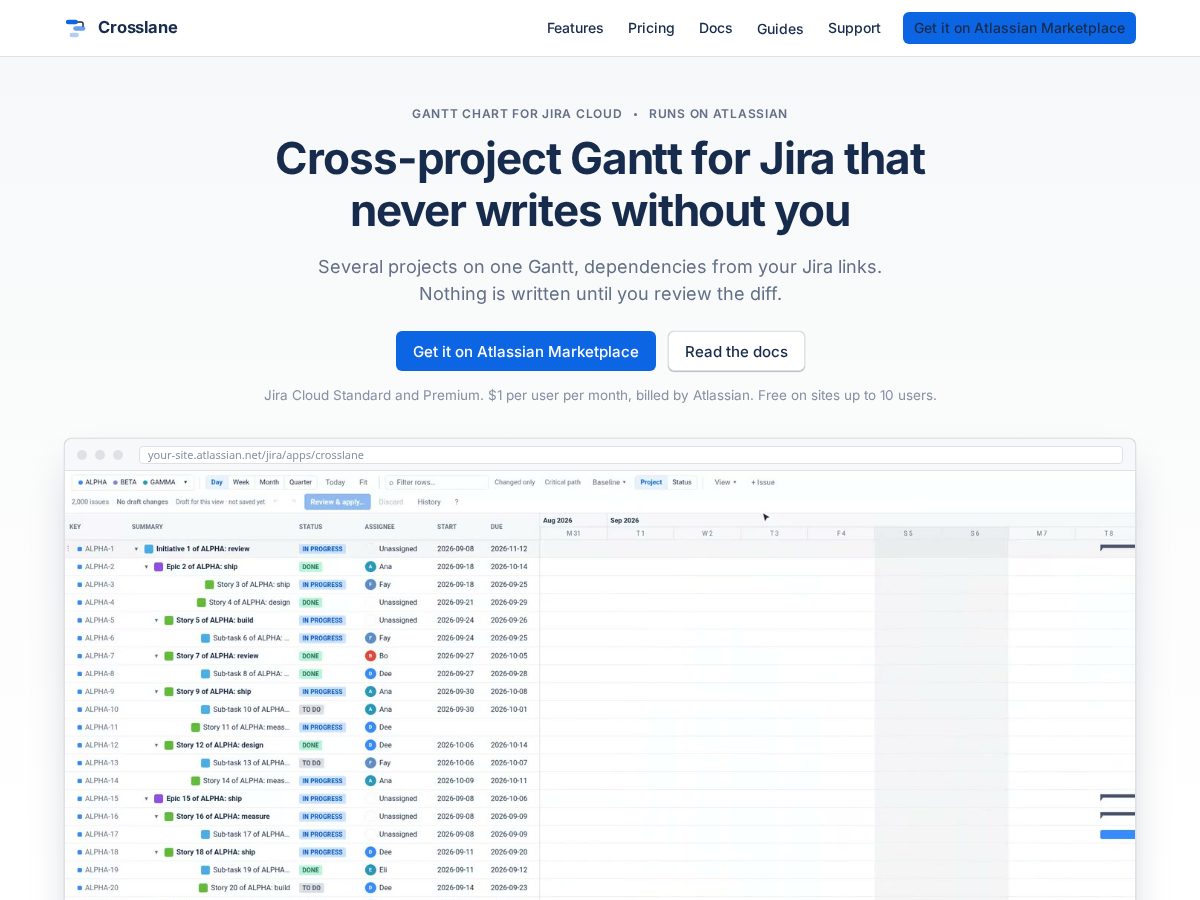Click the purple Epic 2 issue-type icon
The width and height of the screenshot is (1200, 900).
(x=159, y=567)
